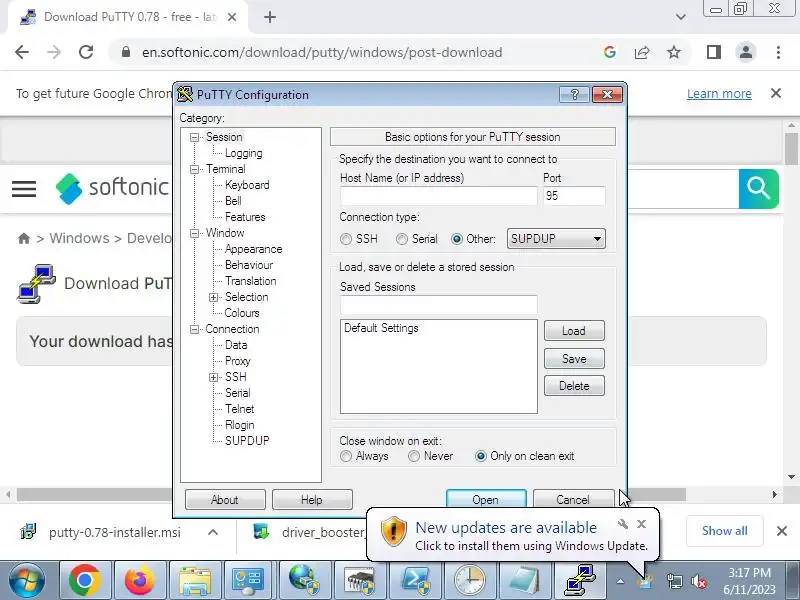The width and height of the screenshot is (800, 600).
Task: Click the Delete session button
Action: tap(574, 386)
